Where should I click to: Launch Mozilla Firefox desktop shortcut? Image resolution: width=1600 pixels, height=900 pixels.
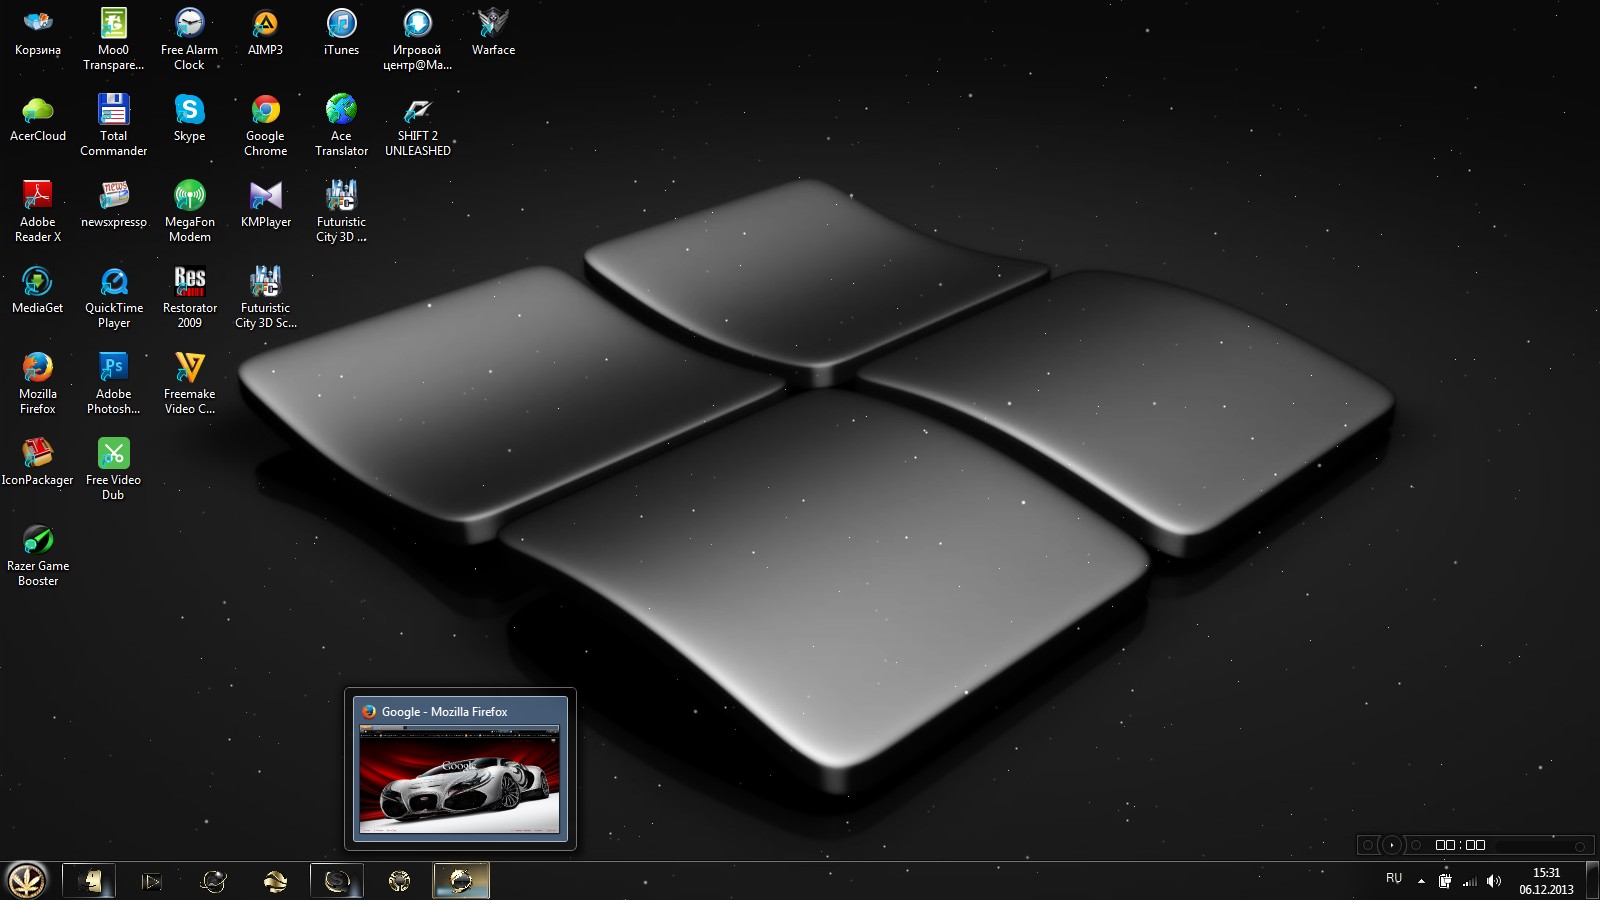click(38, 383)
